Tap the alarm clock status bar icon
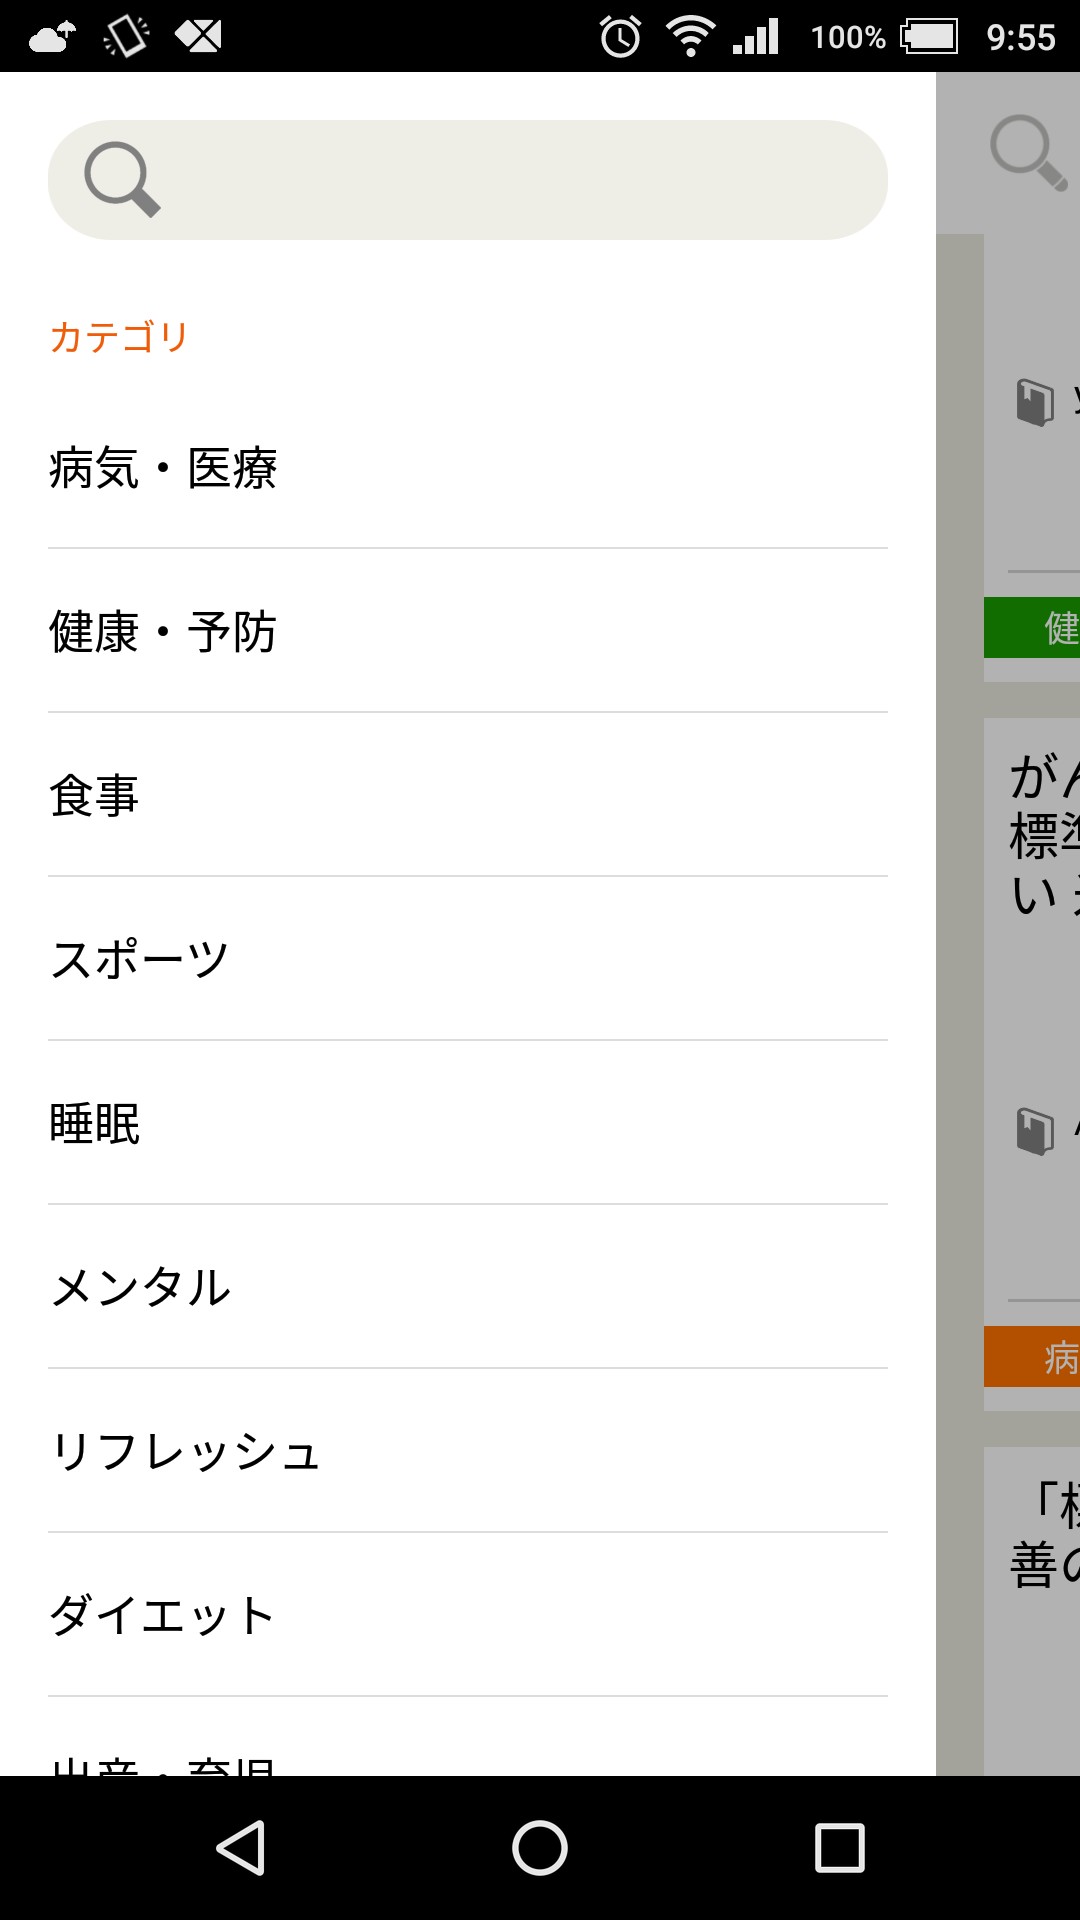Viewport: 1080px width, 1920px height. pyautogui.click(x=620, y=37)
